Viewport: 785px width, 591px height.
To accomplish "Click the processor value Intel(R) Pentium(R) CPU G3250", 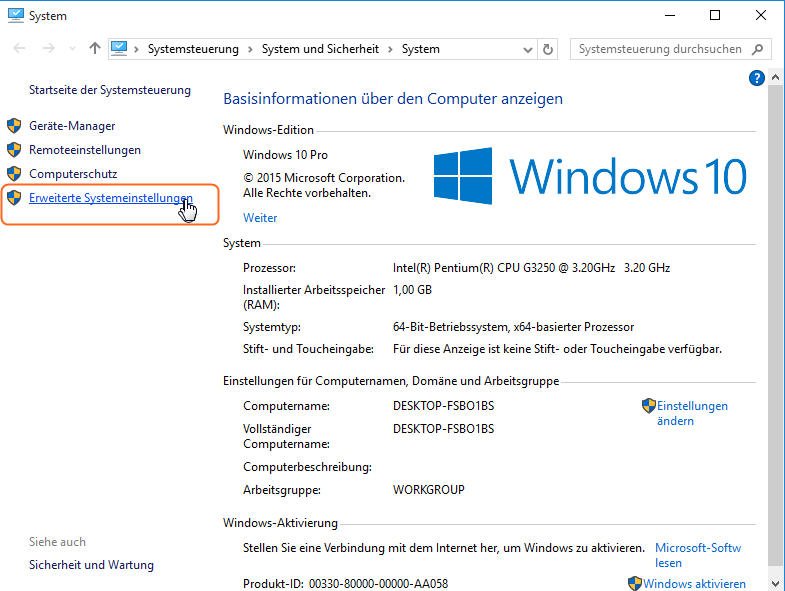I will point(531,268).
